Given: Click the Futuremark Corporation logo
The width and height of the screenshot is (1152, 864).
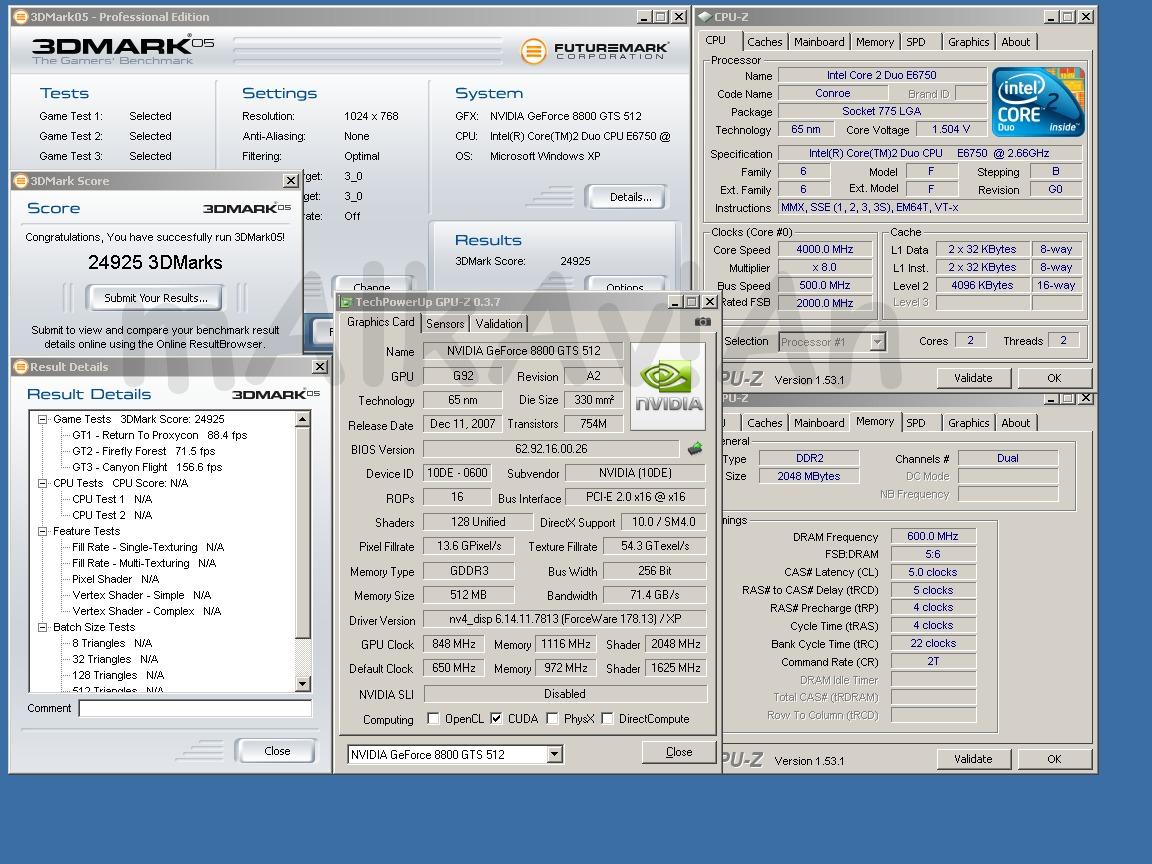Looking at the screenshot, I should point(594,51).
